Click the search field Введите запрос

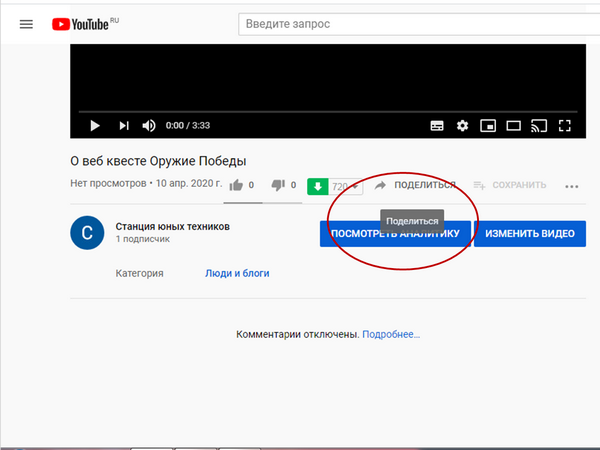[x=419, y=24]
